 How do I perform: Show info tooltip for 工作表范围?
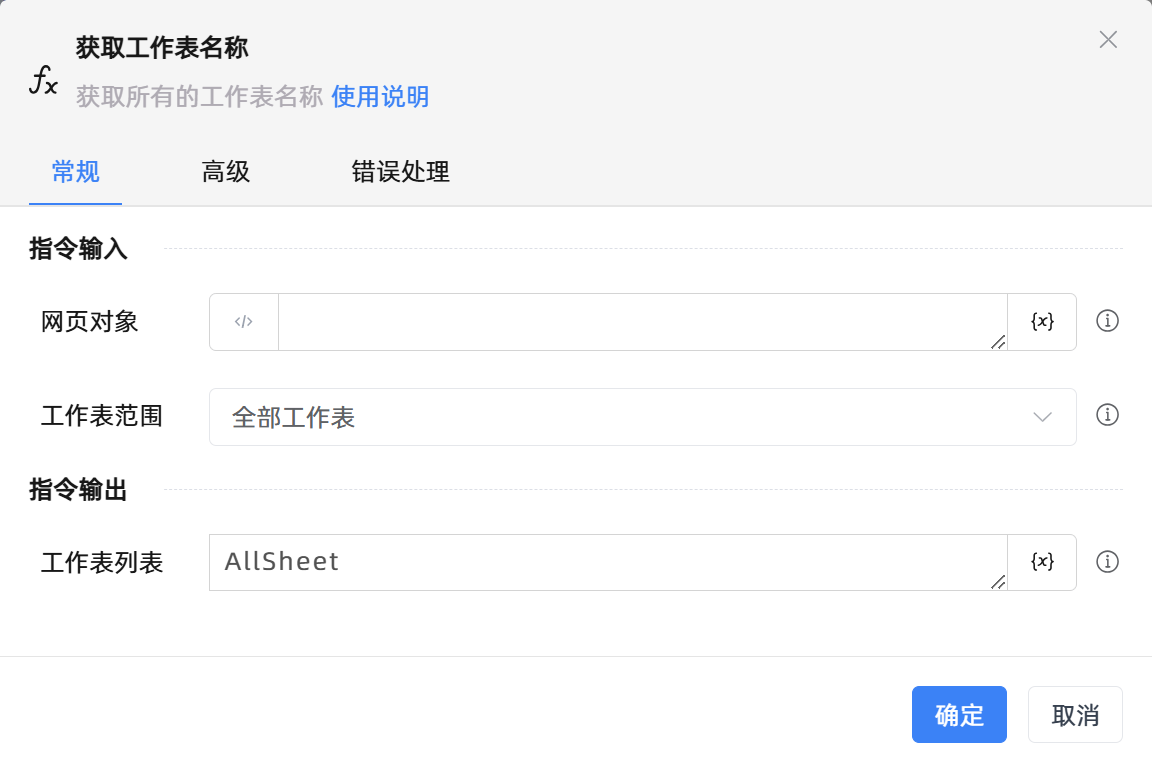coord(1107,415)
